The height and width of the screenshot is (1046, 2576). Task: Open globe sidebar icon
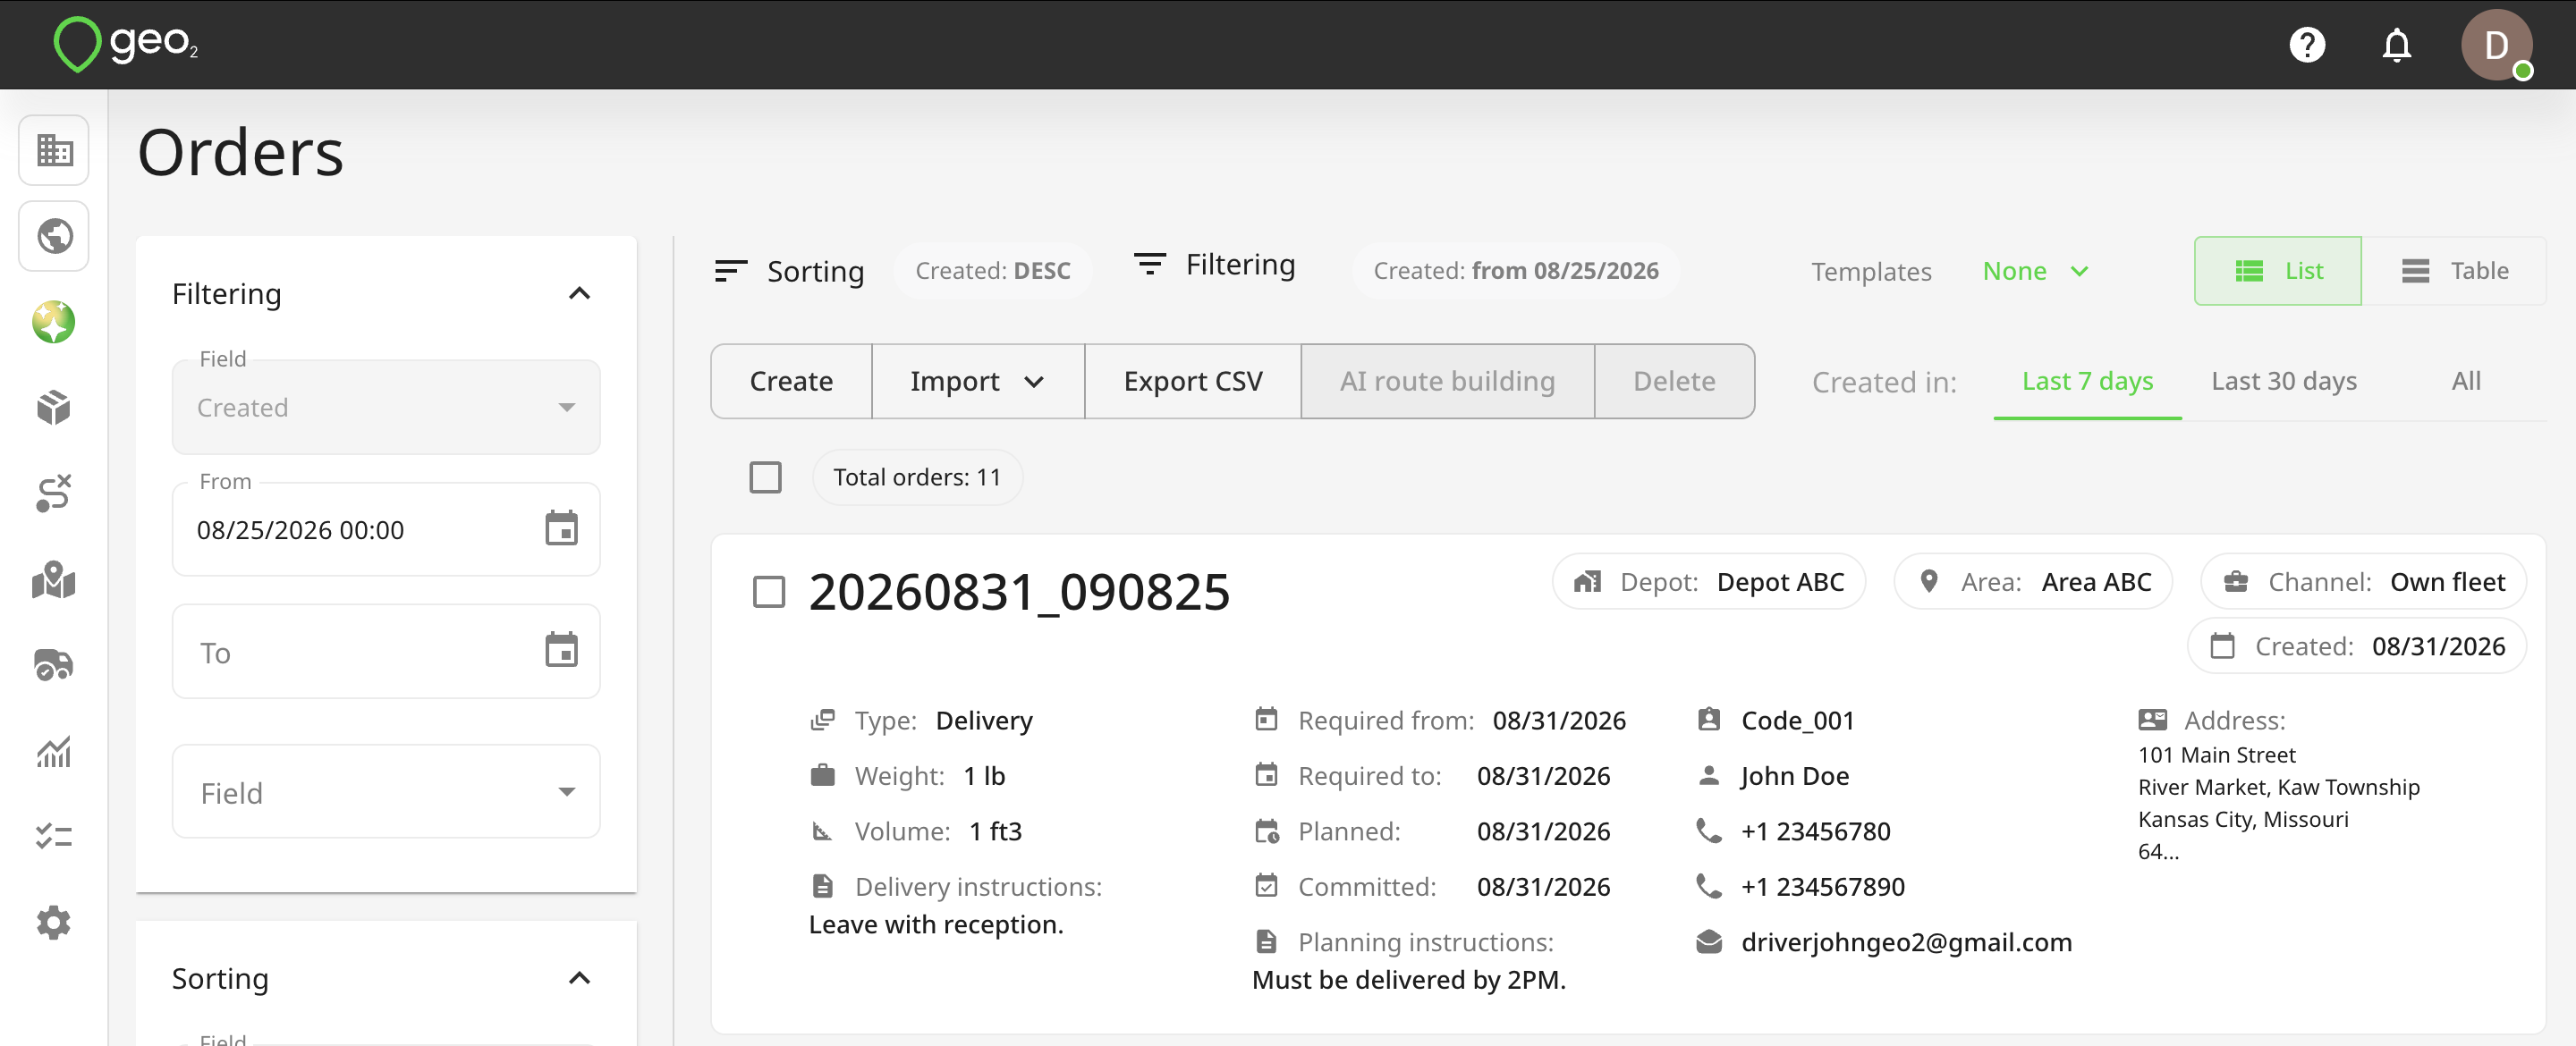[54, 236]
